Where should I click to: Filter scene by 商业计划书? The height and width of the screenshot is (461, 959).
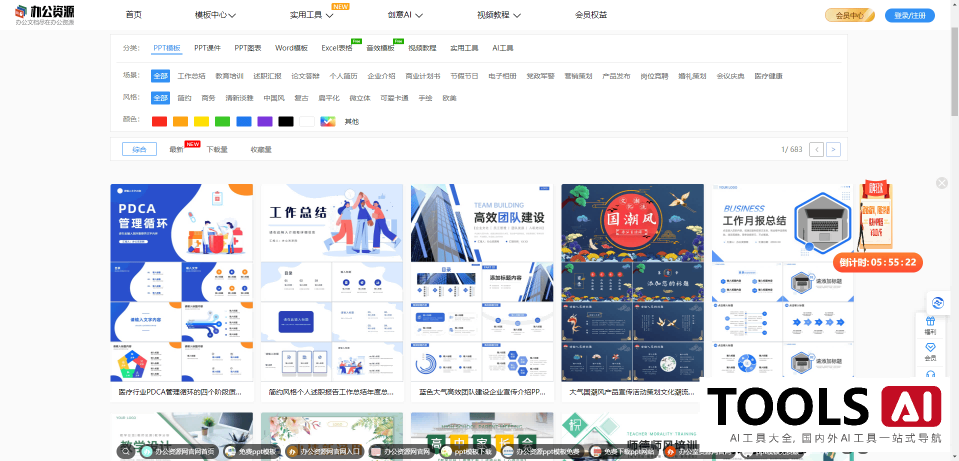(423, 76)
